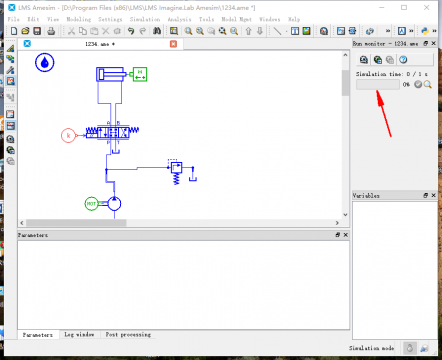This screenshot has height=360, width=442.
Task: Expand hidden toolbar items with the chevron
Action: pos(388,31)
